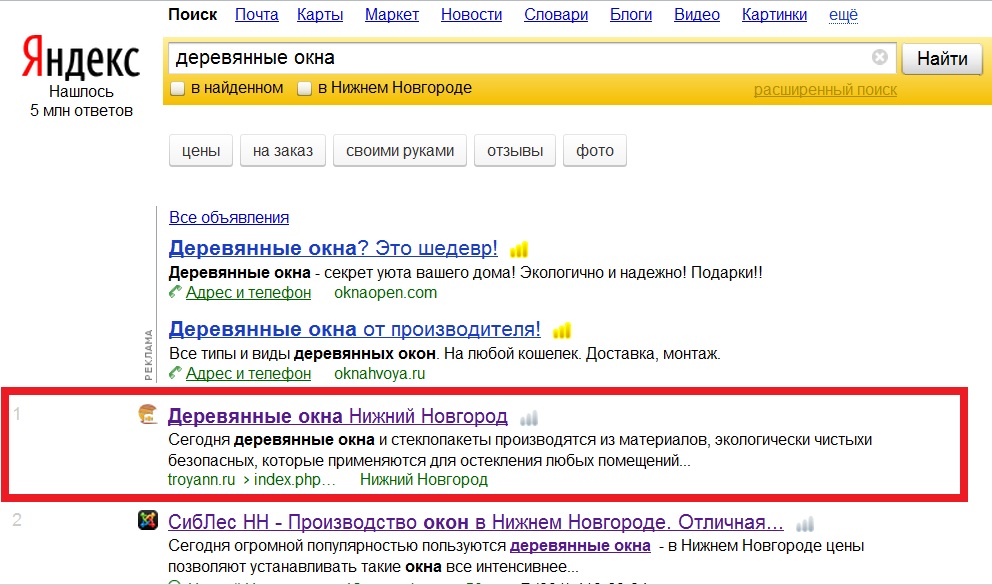
Task: Refine query with 'цены' button
Action: click(201, 151)
